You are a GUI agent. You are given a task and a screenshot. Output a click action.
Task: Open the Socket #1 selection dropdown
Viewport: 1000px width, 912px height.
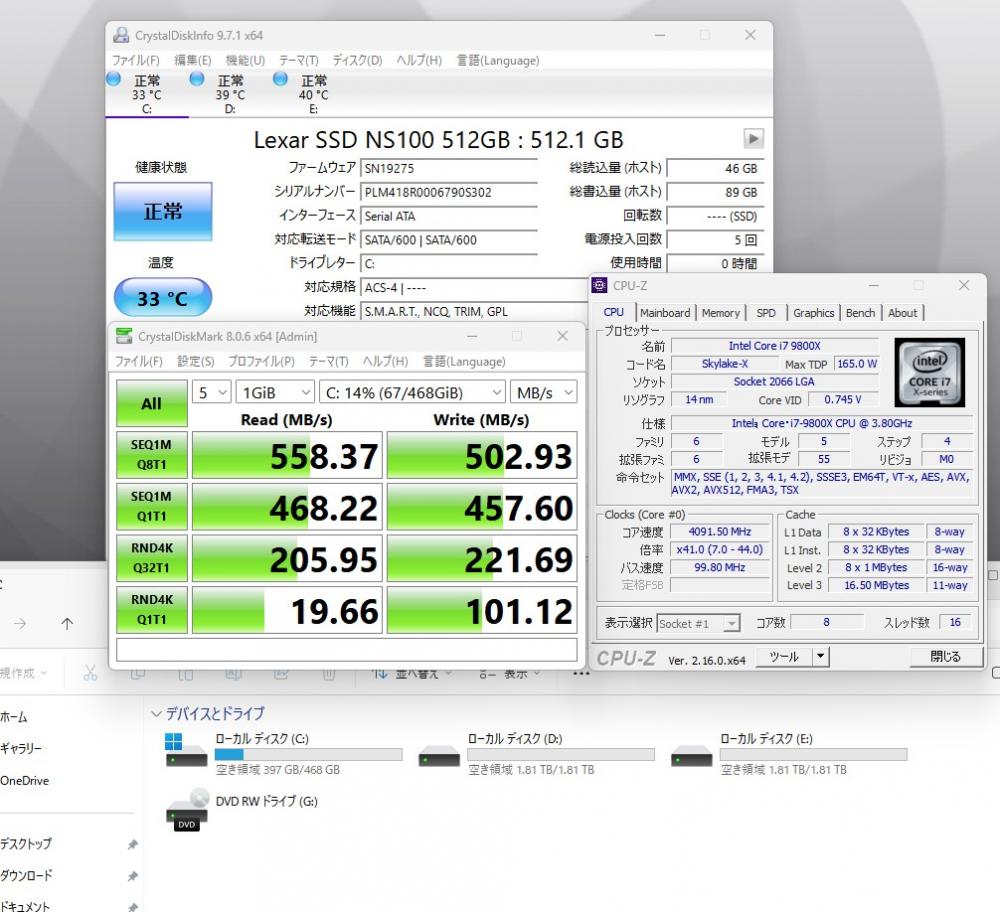(x=698, y=623)
